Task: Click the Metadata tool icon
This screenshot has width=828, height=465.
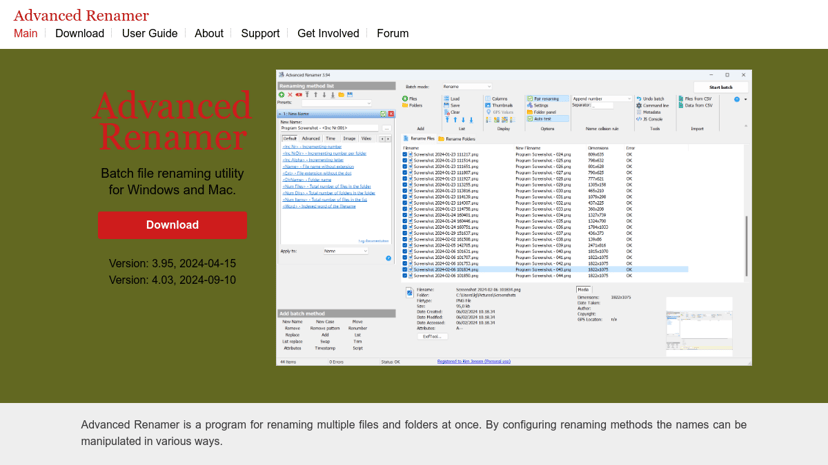Action: click(x=639, y=112)
